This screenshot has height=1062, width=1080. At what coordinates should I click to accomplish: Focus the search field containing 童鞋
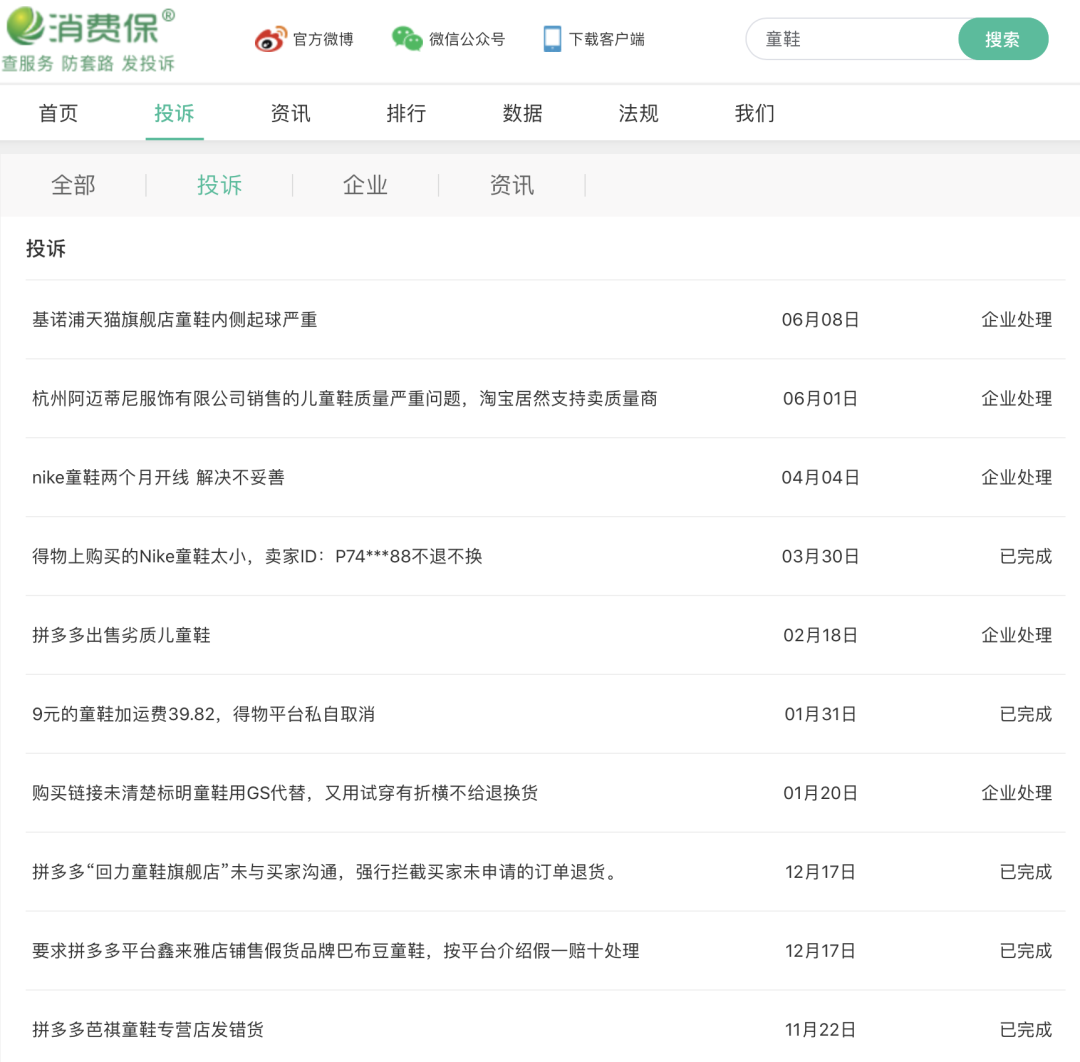[853, 39]
